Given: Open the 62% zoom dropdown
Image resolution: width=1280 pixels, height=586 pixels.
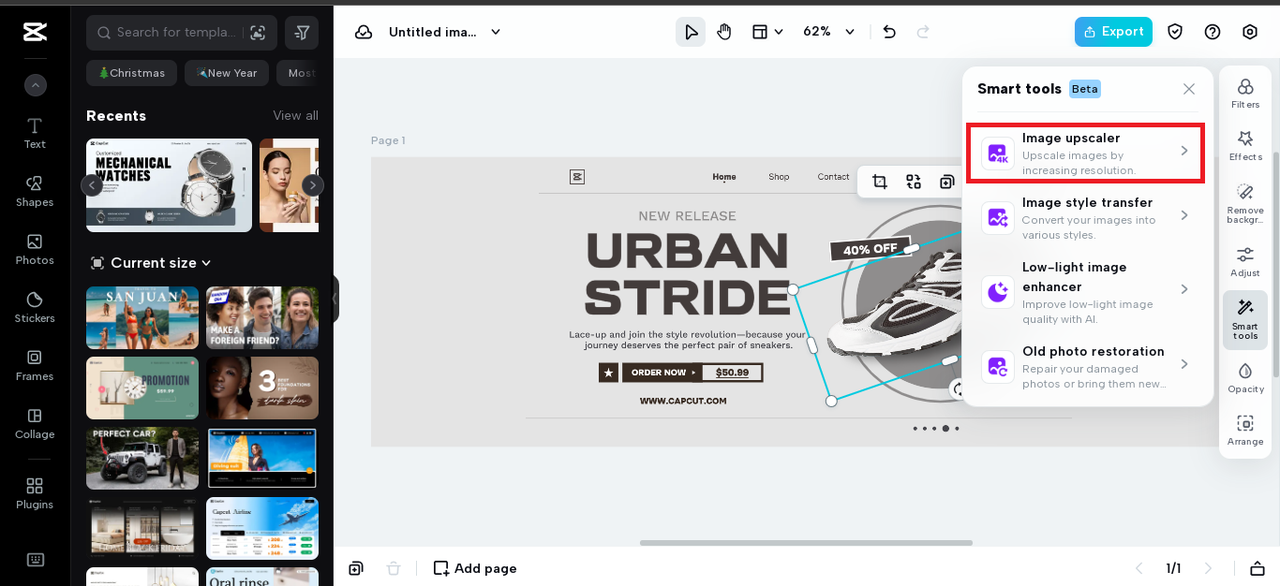Looking at the screenshot, I should [x=830, y=32].
